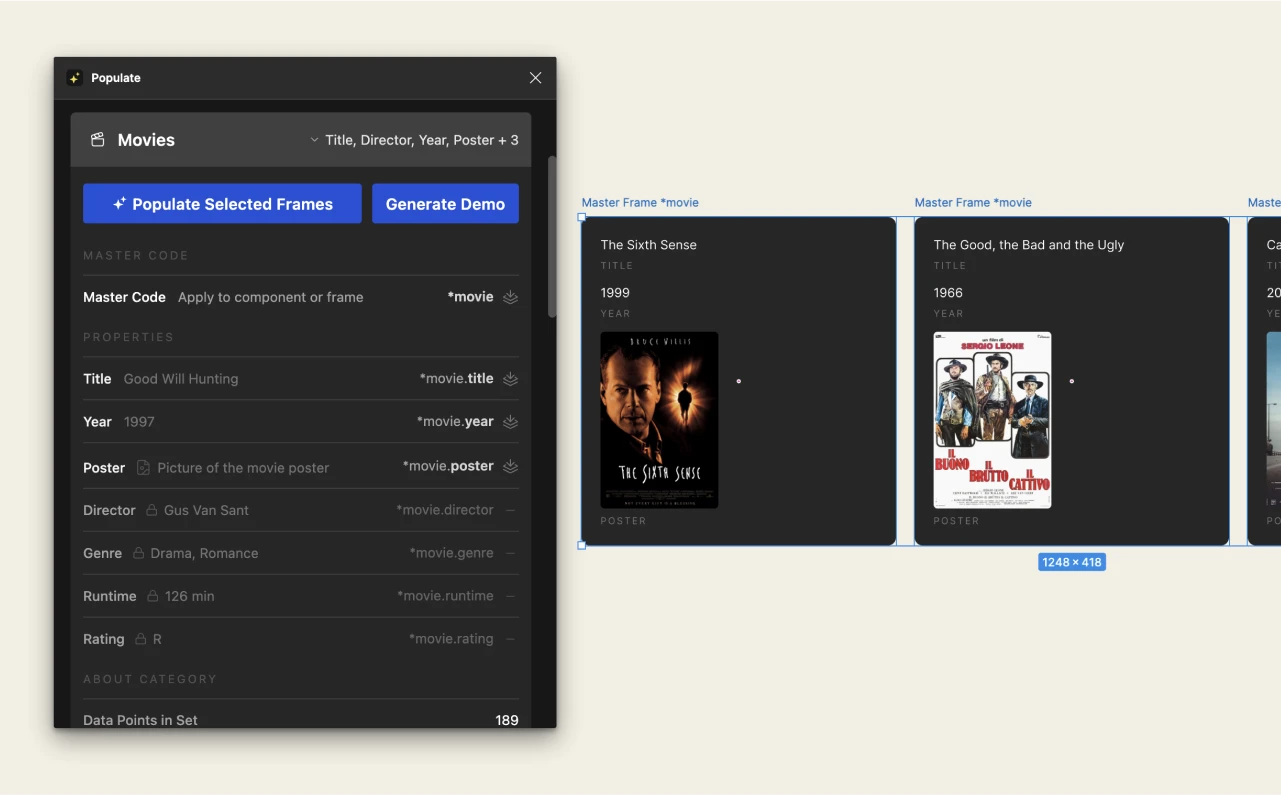Click the dash icon on *movie.genre row
This screenshot has width=1281, height=795.
[510, 553]
